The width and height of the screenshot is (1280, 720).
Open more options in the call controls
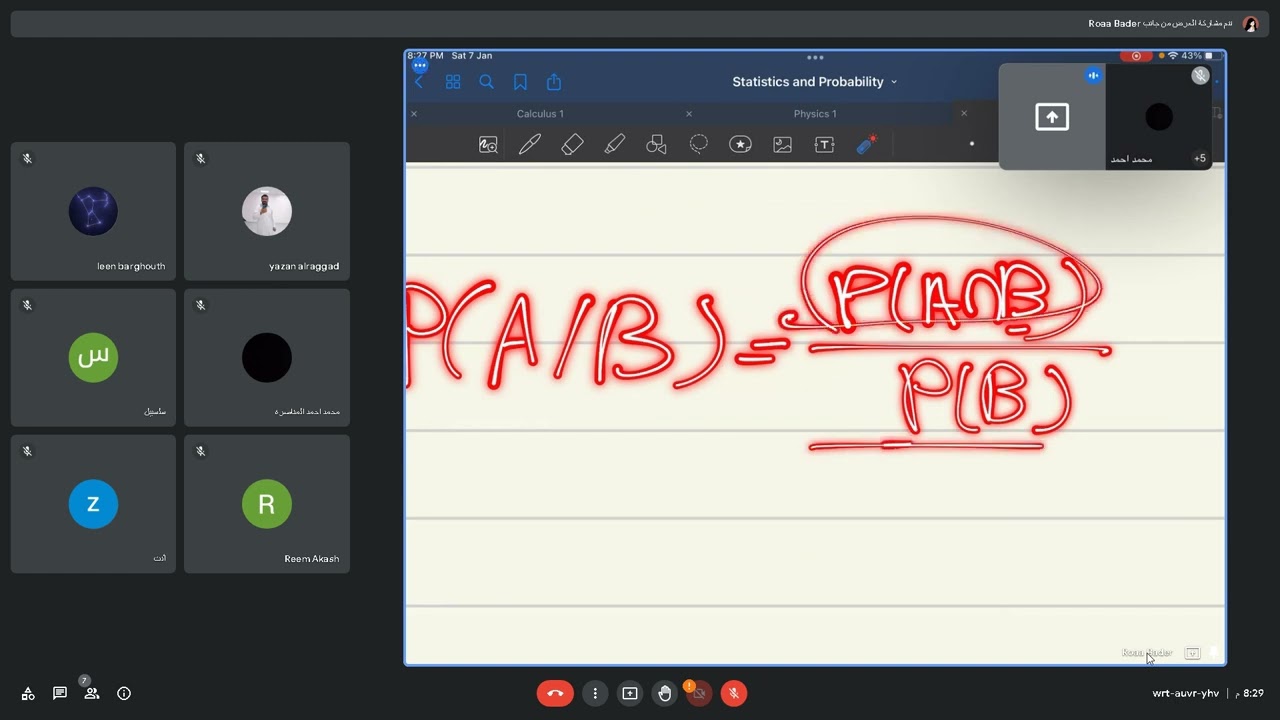[x=595, y=693]
